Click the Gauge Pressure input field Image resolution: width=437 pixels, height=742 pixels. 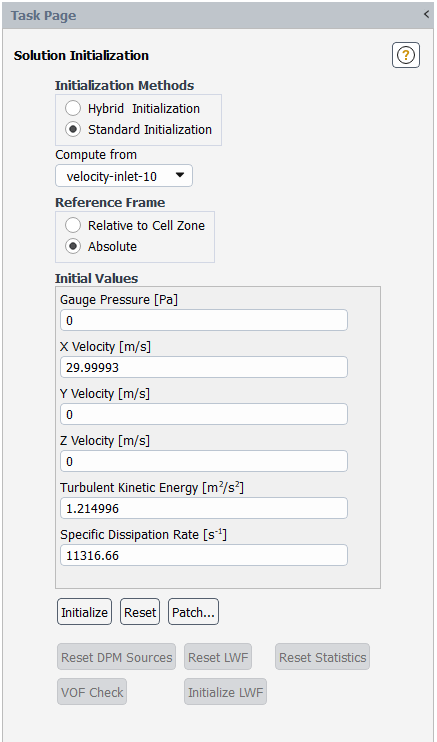tap(204, 320)
